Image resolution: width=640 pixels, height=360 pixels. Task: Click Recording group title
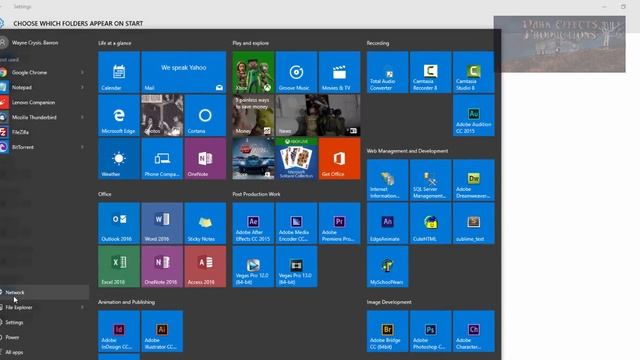(378, 43)
